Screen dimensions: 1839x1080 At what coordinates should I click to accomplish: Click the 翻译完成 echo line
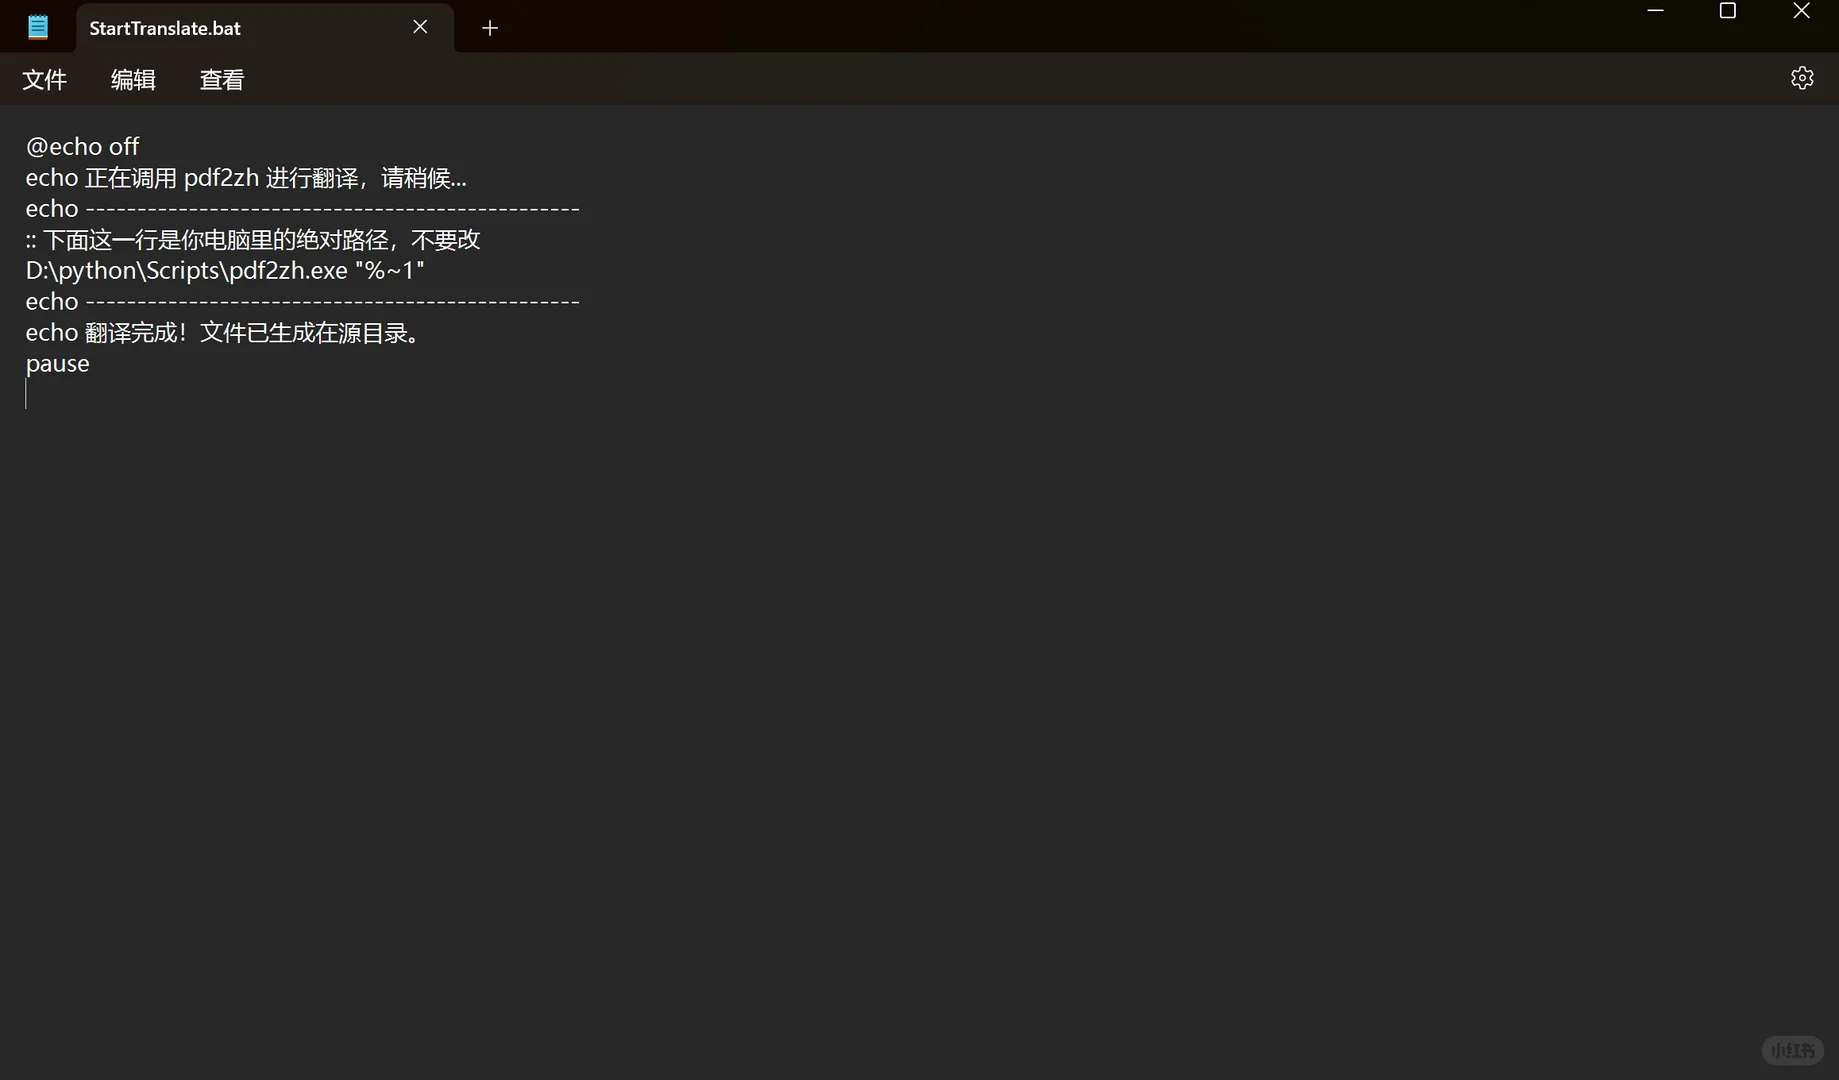[222, 332]
